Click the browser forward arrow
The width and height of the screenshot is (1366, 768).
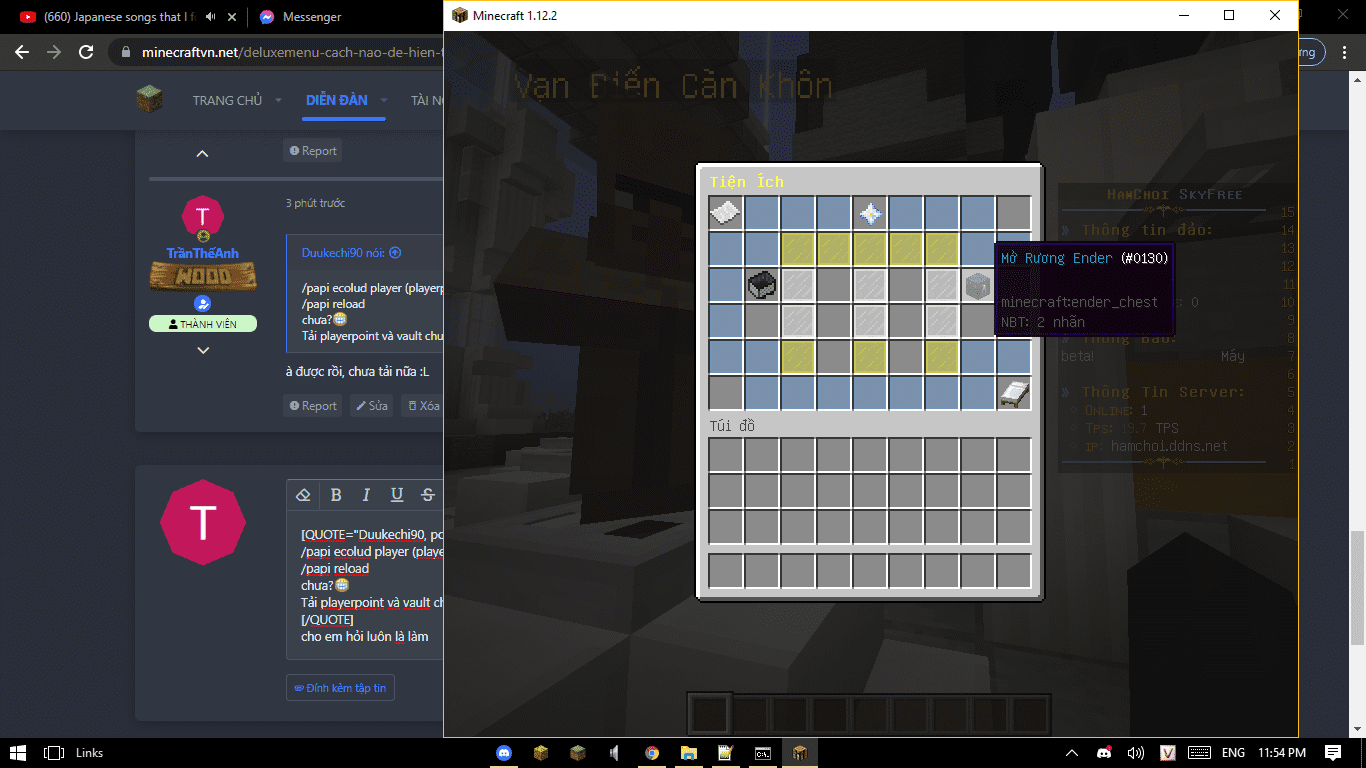click(x=54, y=52)
